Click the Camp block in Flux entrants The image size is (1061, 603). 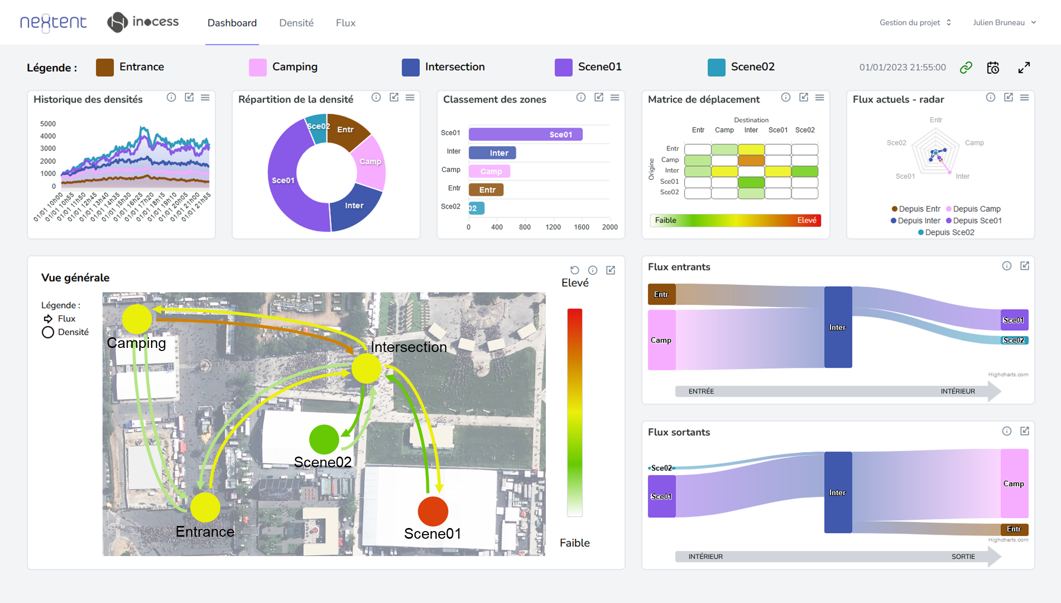click(x=662, y=340)
